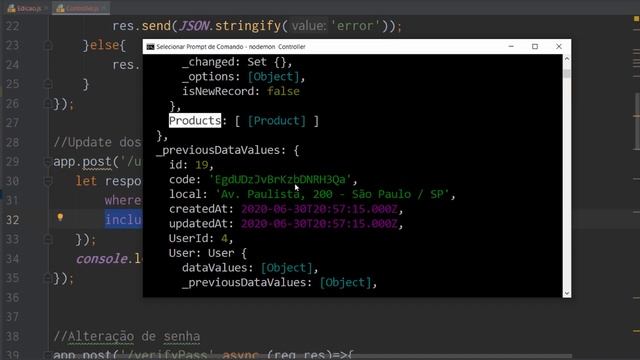Toggle the fold marker on line 26
The width and height of the screenshot is (640, 360).
coord(48,104)
